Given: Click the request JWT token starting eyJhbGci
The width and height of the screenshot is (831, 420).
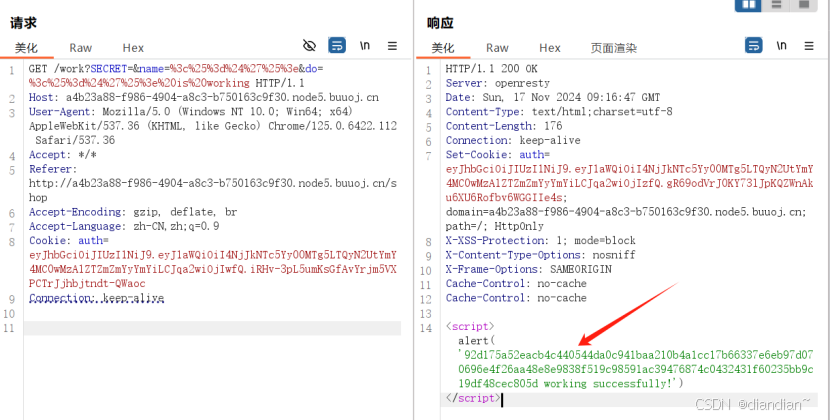Looking at the screenshot, I should [x=213, y=269].
